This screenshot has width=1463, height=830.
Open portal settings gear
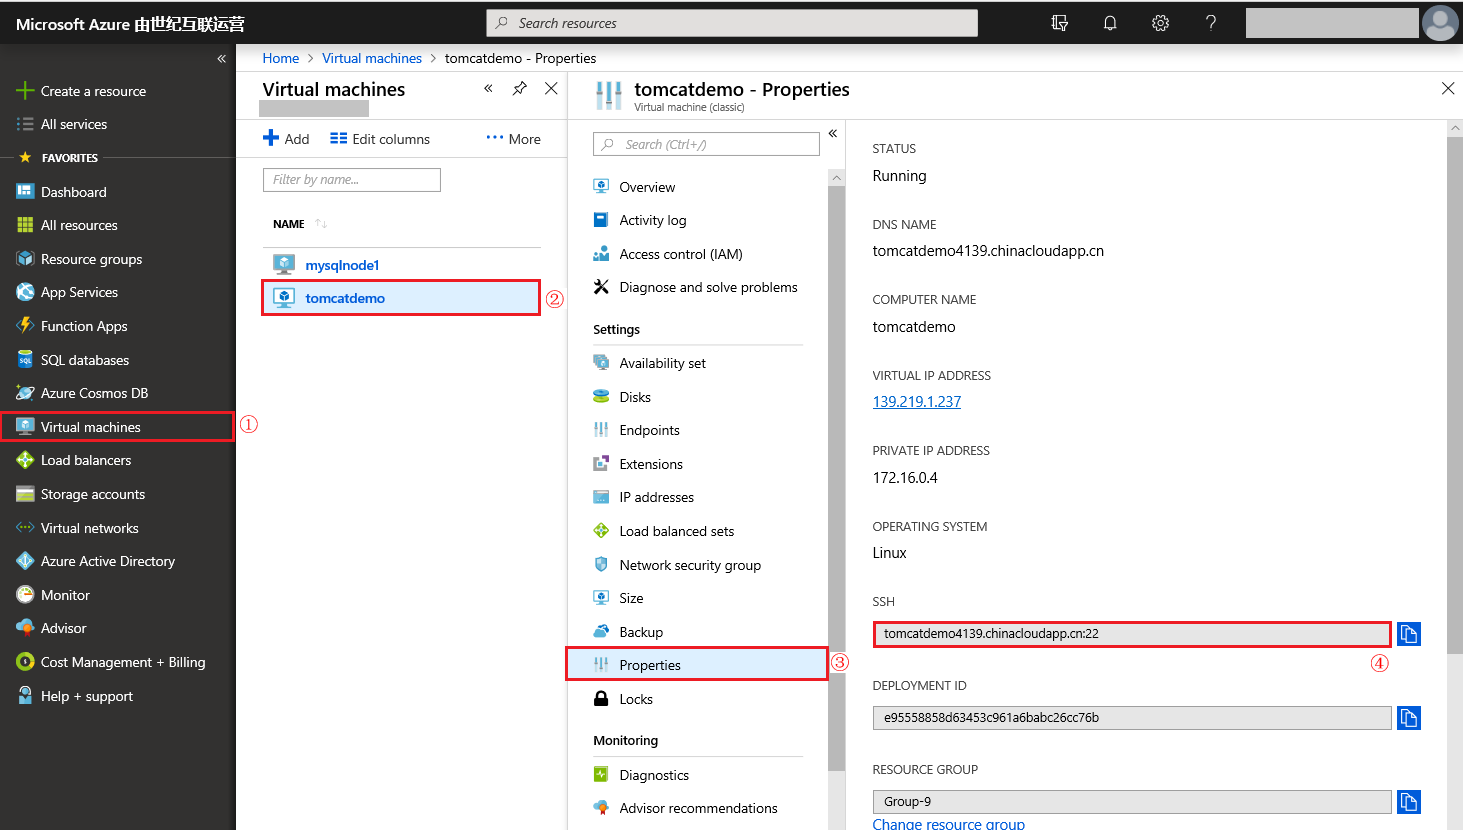[1160, 23]
